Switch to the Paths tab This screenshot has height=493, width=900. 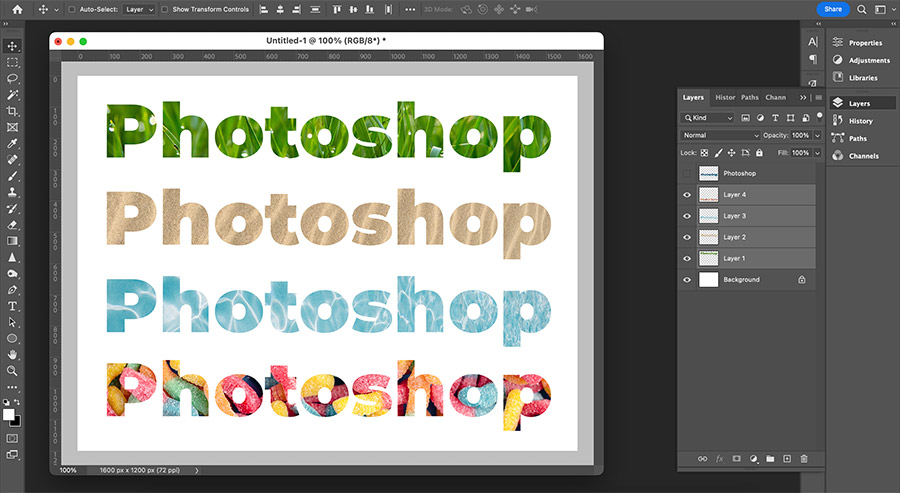tap(750, 98)
